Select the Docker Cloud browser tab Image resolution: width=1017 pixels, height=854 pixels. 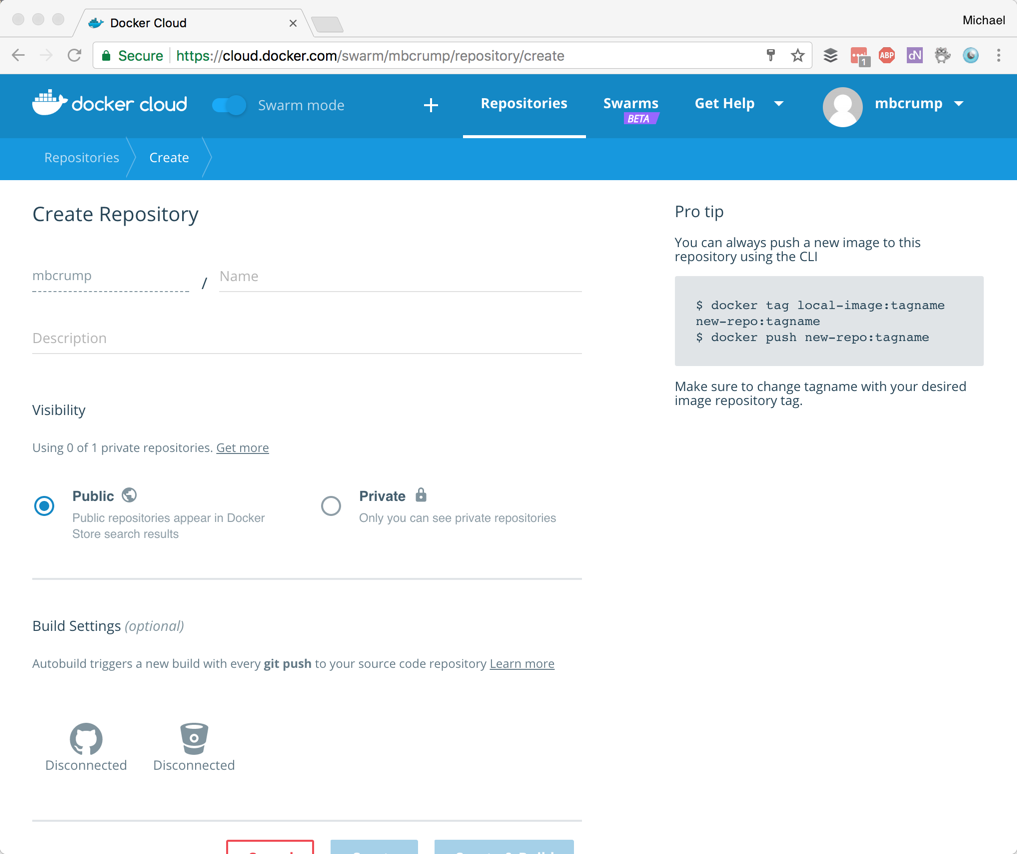[x=191, y=23]
